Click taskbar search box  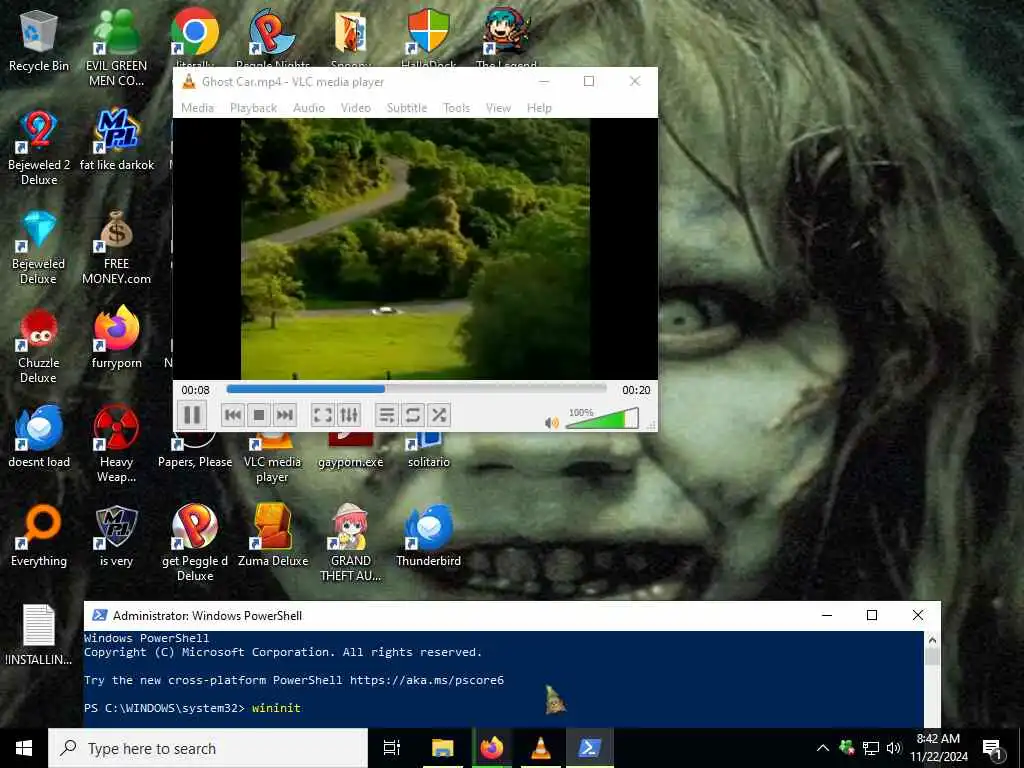coord(208,748)
